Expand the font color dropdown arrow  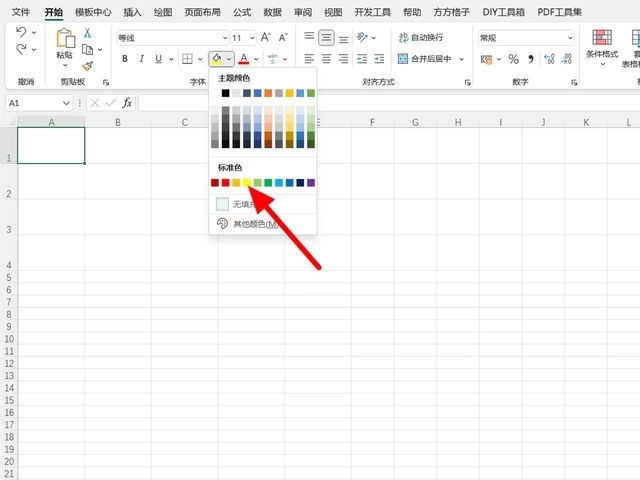(256, 59)
